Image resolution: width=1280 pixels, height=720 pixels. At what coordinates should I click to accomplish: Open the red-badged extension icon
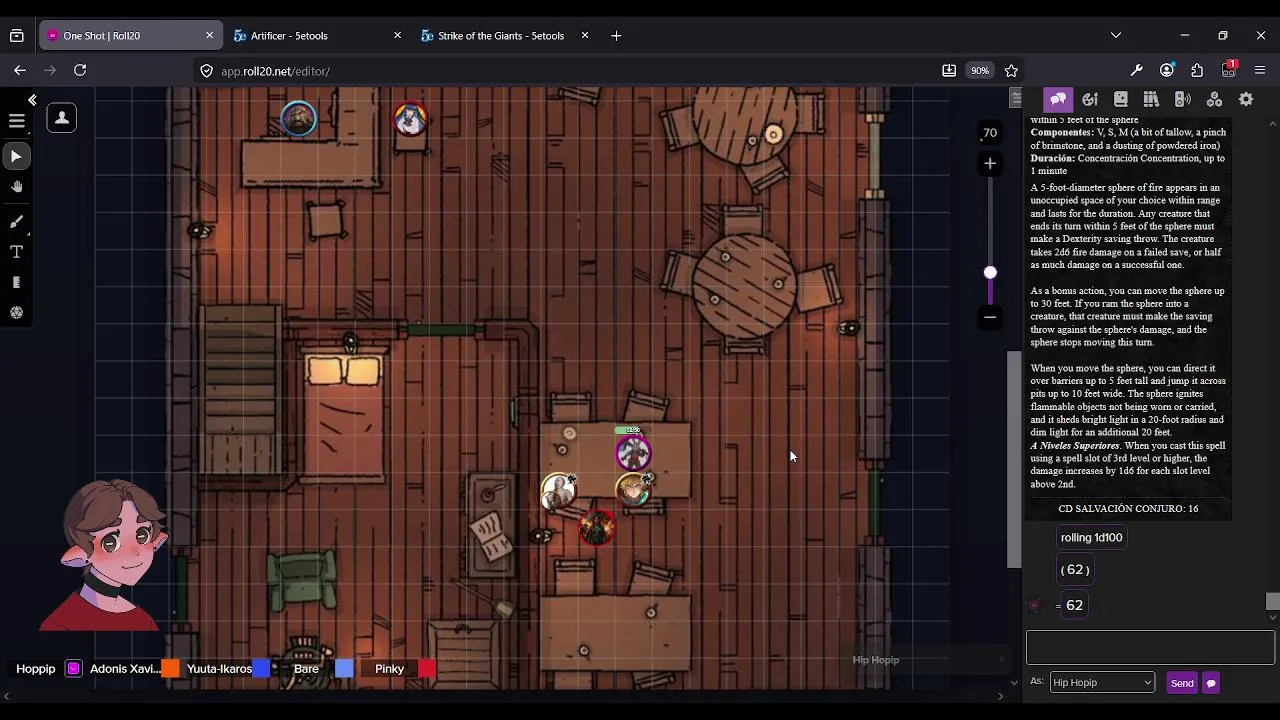tap(1229, 69)
